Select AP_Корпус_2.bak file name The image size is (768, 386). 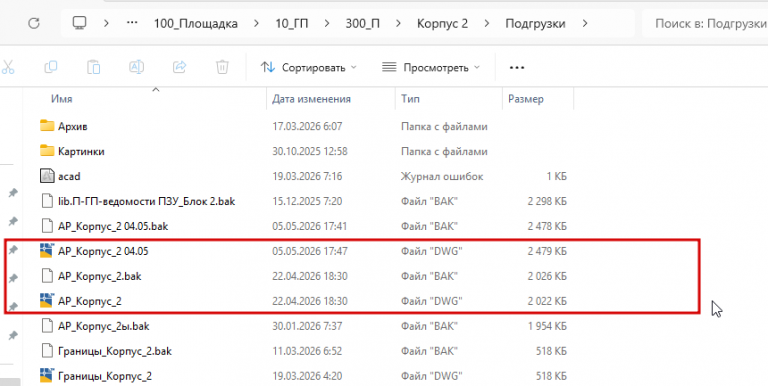pos(99,276)
